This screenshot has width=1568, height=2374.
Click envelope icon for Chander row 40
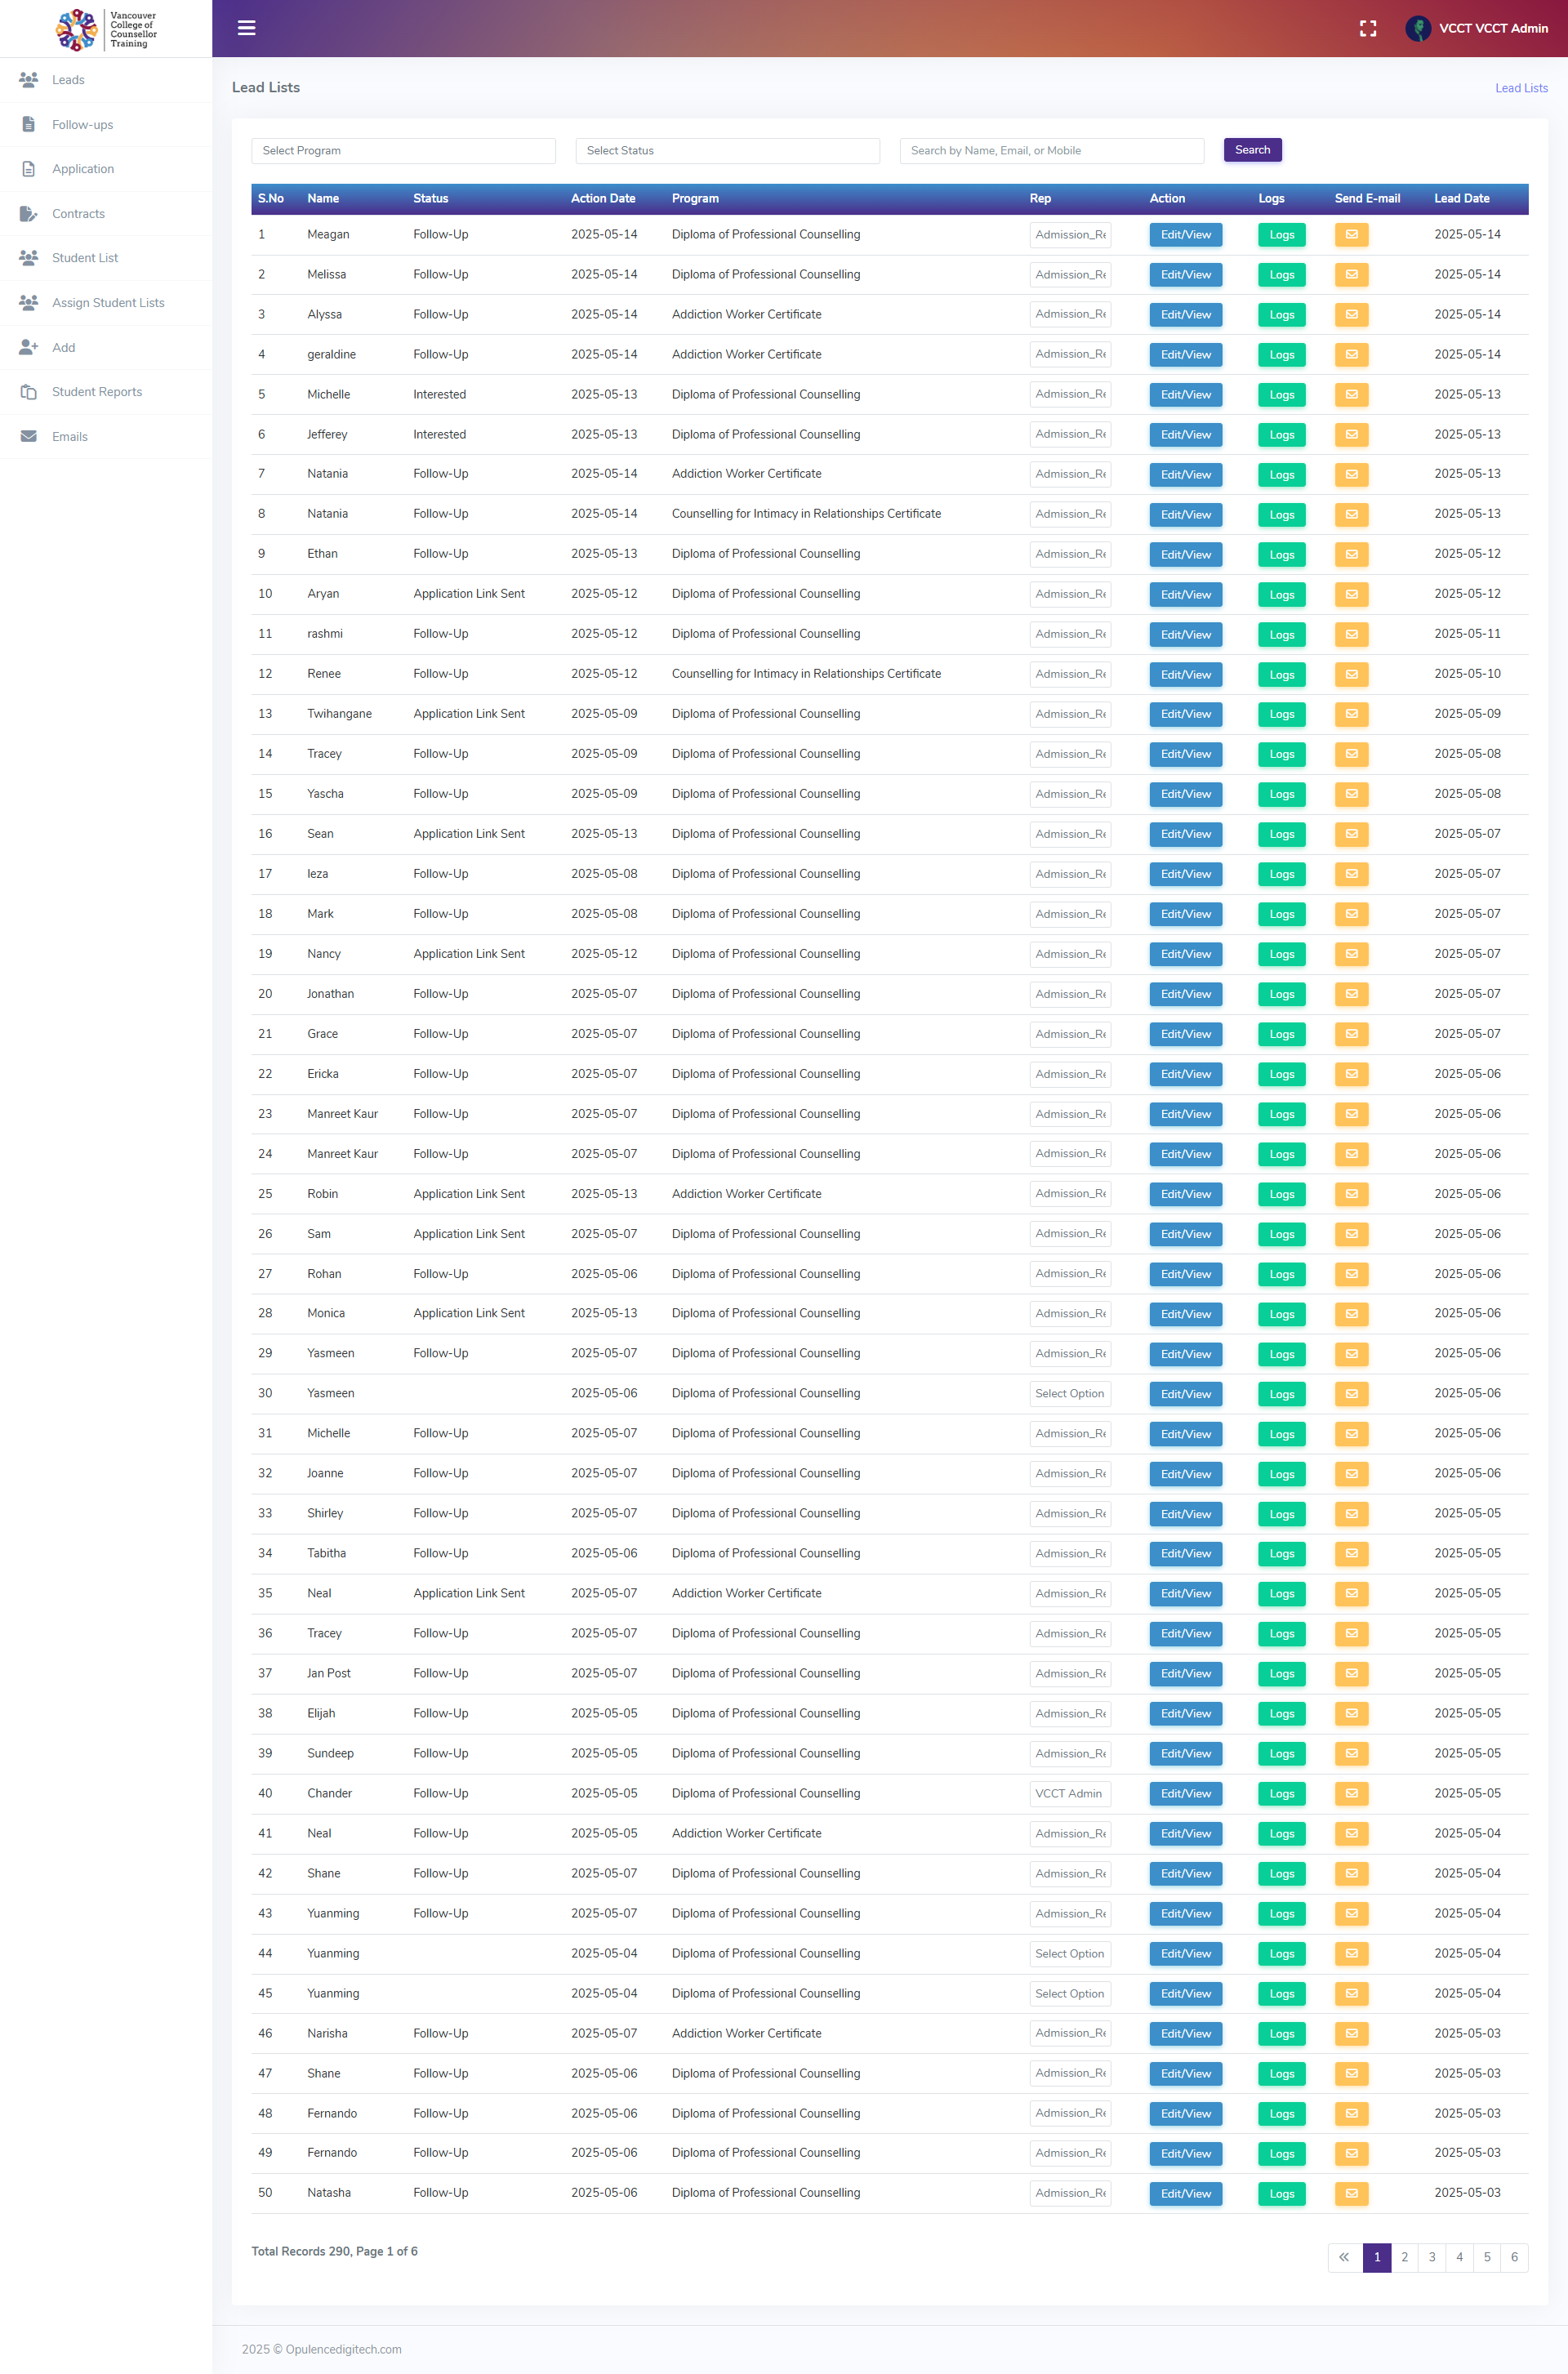(1351, 1793)
